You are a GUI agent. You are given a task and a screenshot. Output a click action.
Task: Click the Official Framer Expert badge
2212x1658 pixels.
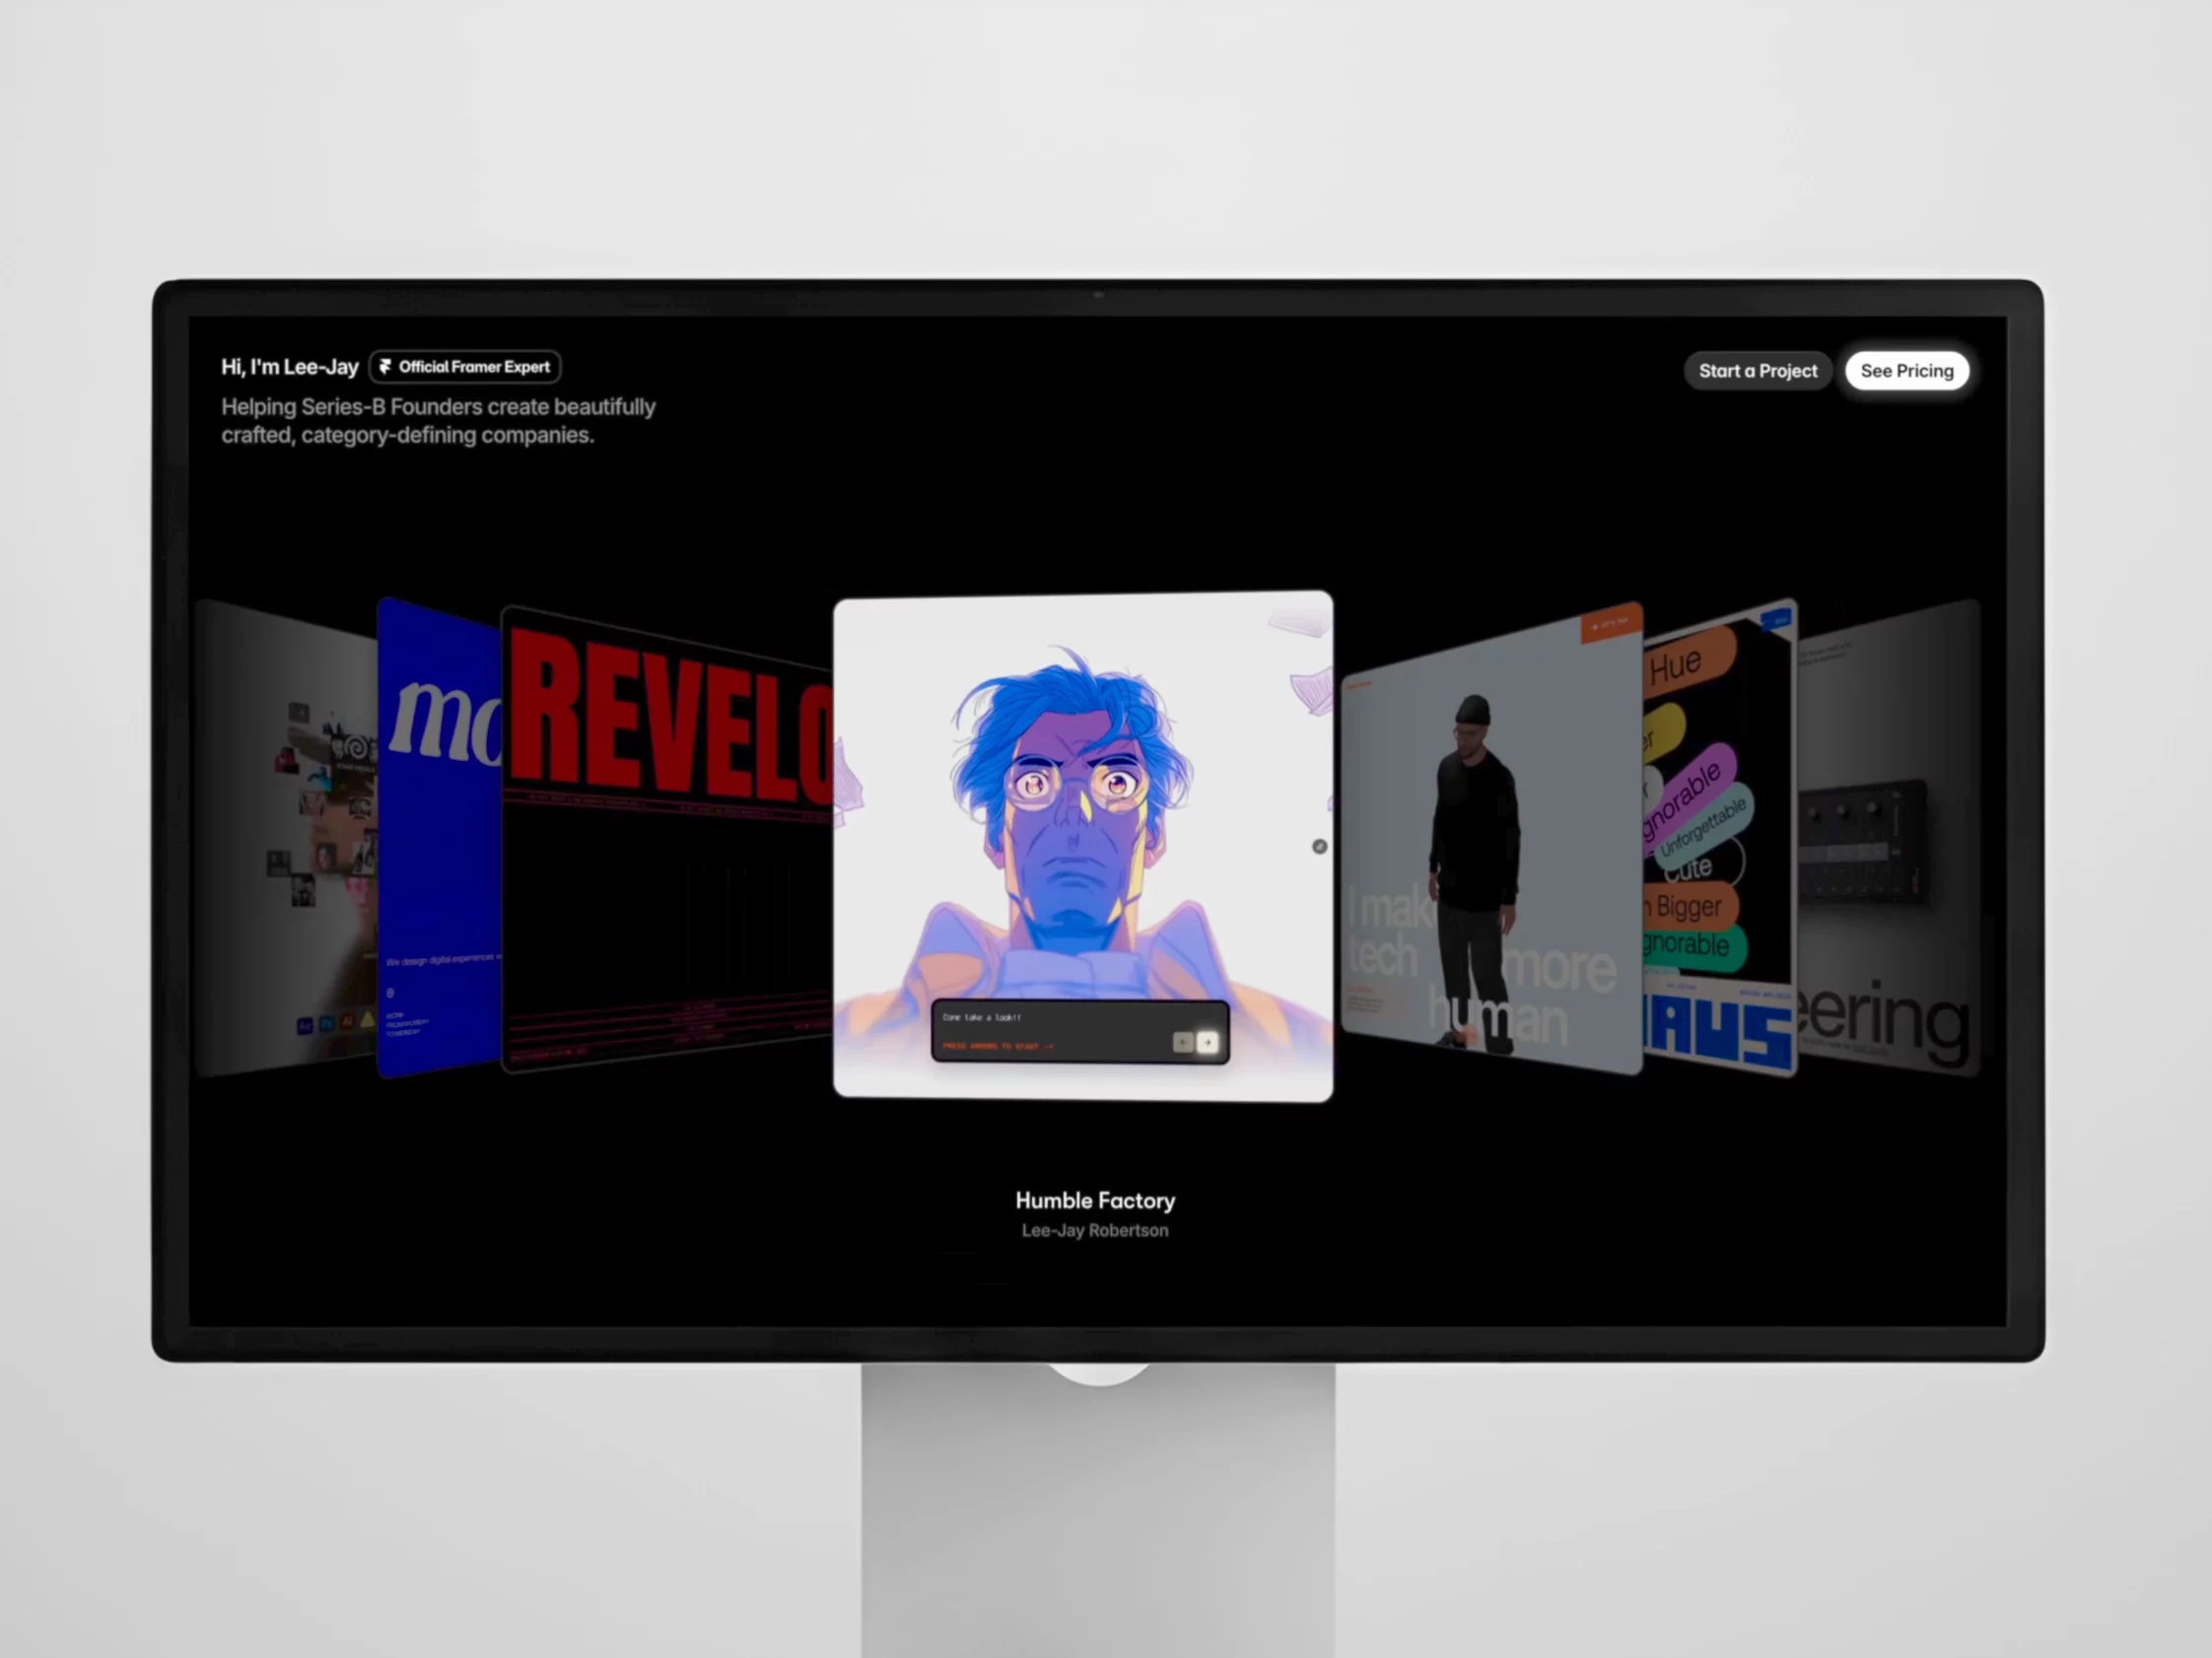(465, 367)
